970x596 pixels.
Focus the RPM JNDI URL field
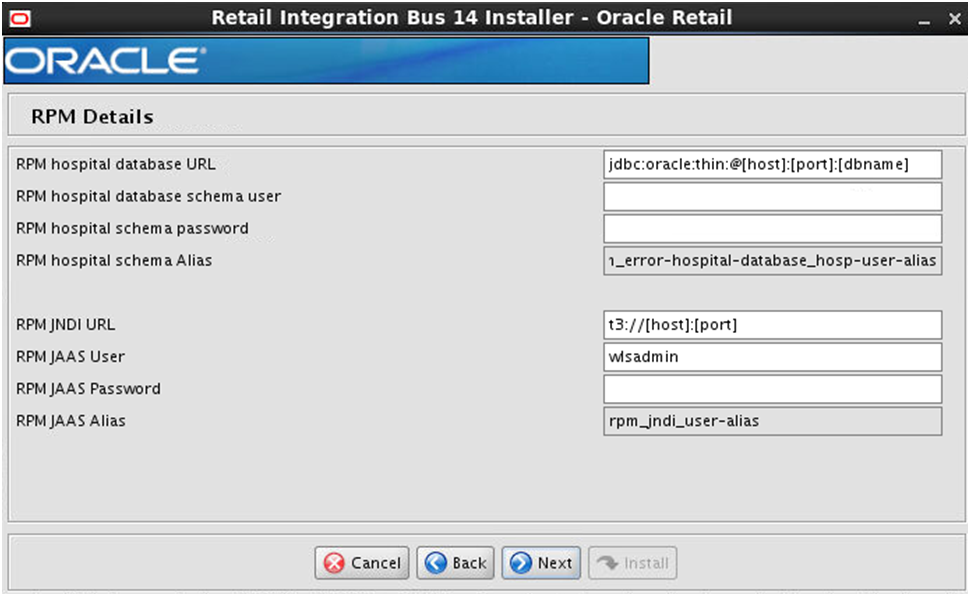(x=773, y=325)
